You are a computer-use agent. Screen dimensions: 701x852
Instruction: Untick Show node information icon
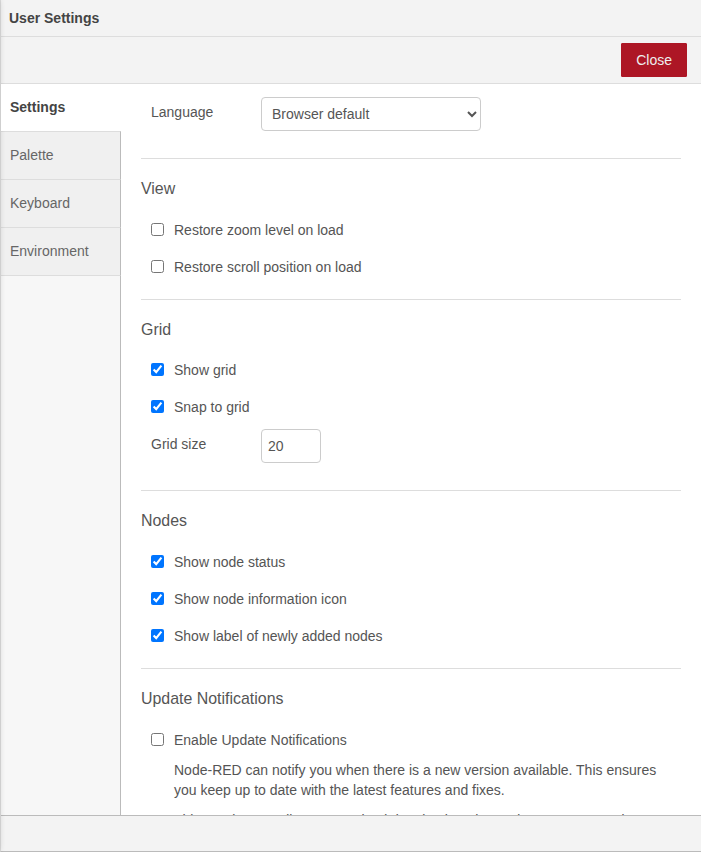(157, 599)
